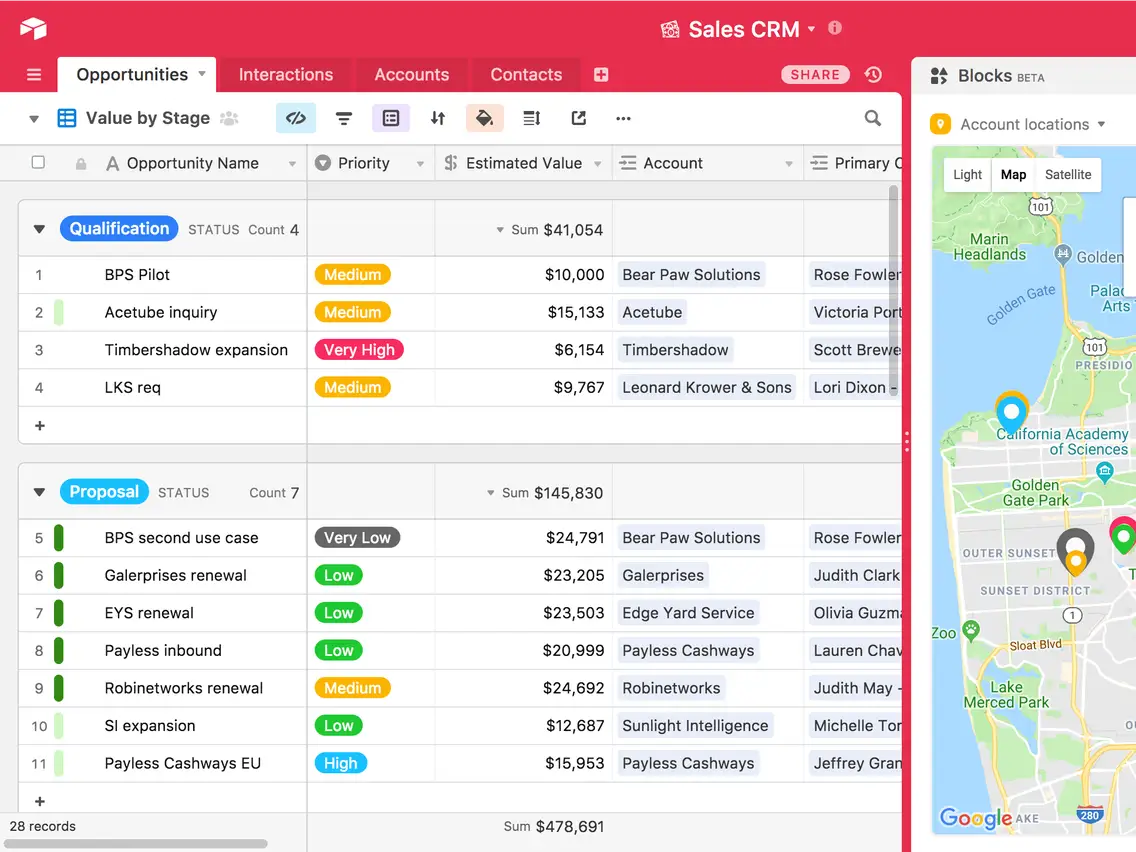Click the revision history clock icon
This screenshot has height=852, width=1136.
click(873, 75)
